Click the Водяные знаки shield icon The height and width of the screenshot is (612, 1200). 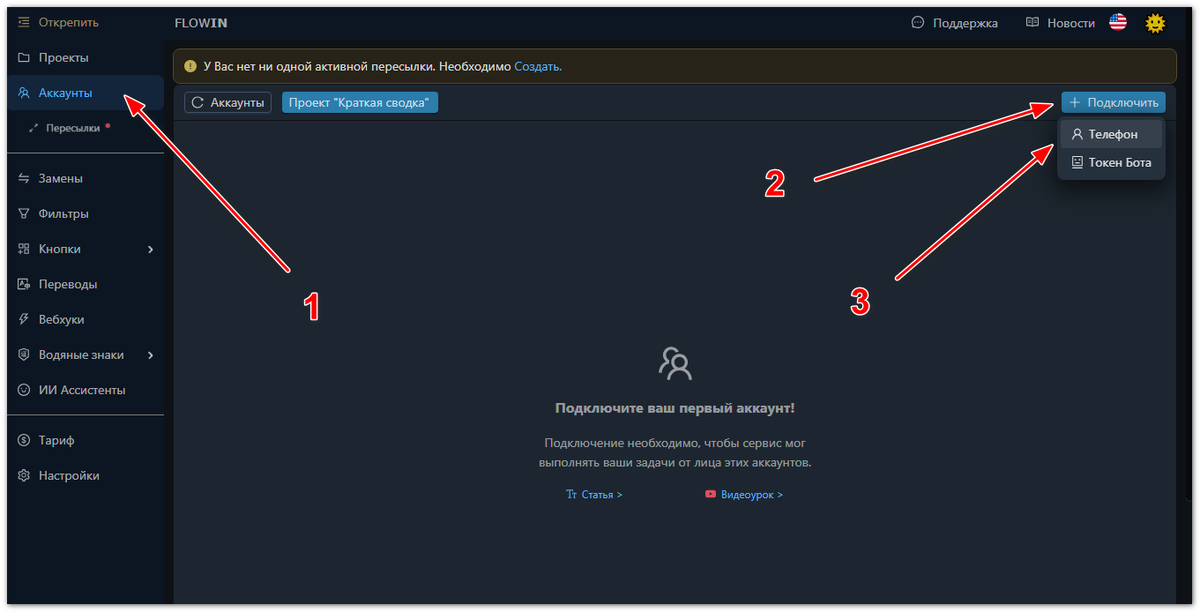coord(24,355)
